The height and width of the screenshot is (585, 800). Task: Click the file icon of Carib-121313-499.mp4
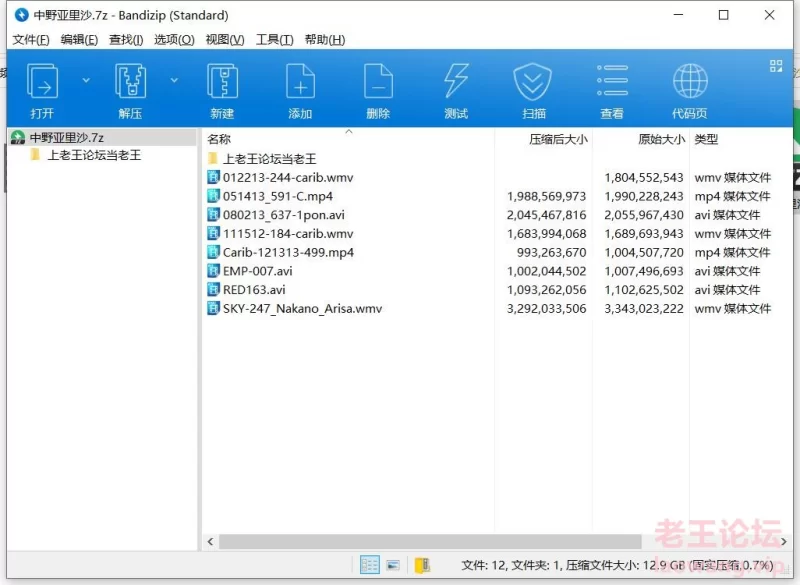(213, 252)
